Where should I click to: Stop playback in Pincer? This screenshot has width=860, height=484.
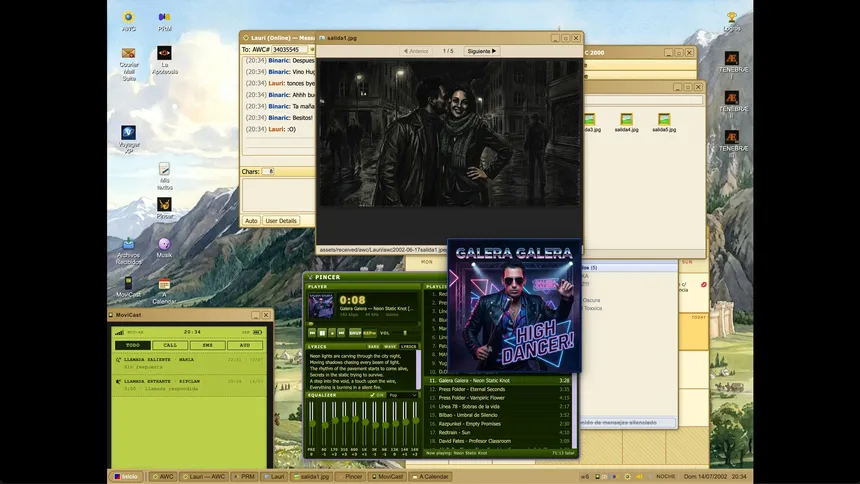(x=332, y=333)
